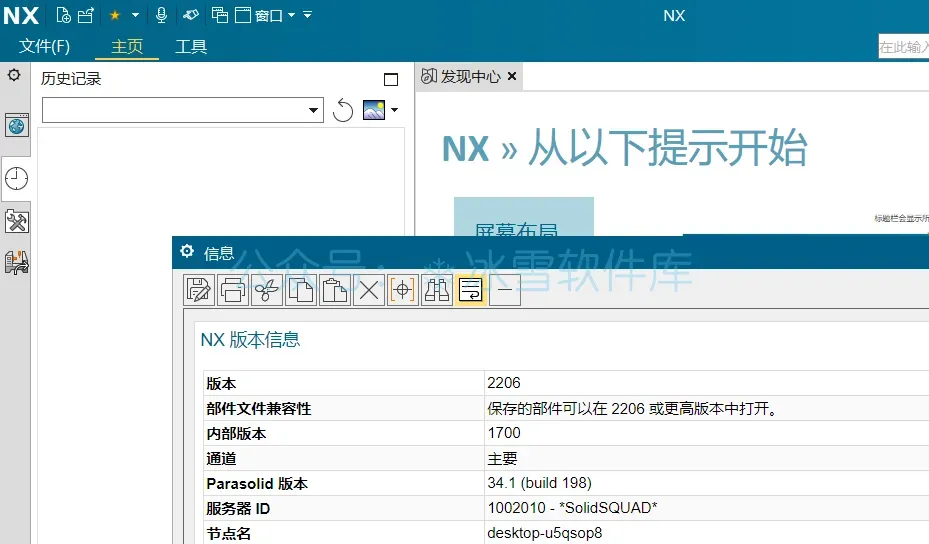Image resolution: width=929 pixels, height=544 pixels.
Task: Toggle word wrap in 信息 toolbar
Action: pyautogui.click(x=470, y=290)
